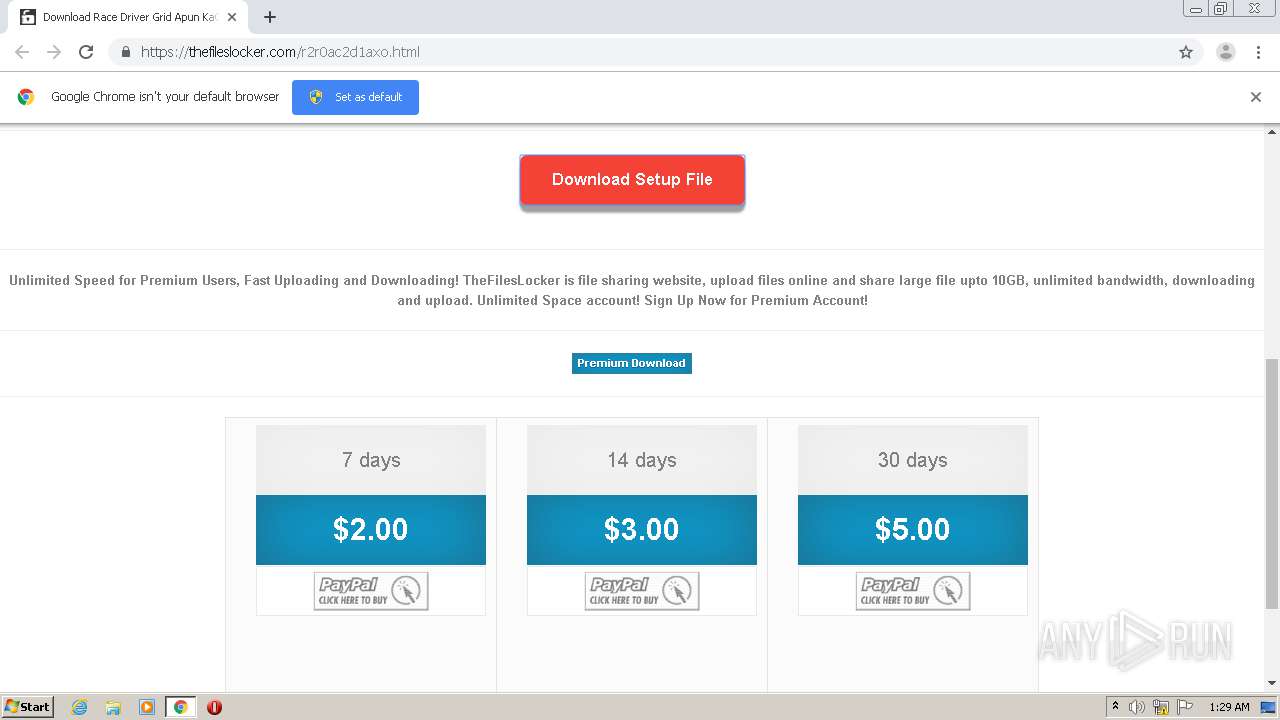Close the Download Race Driver Grid tab
Viewport: 1280px width, 720px height.
[232, 17]
